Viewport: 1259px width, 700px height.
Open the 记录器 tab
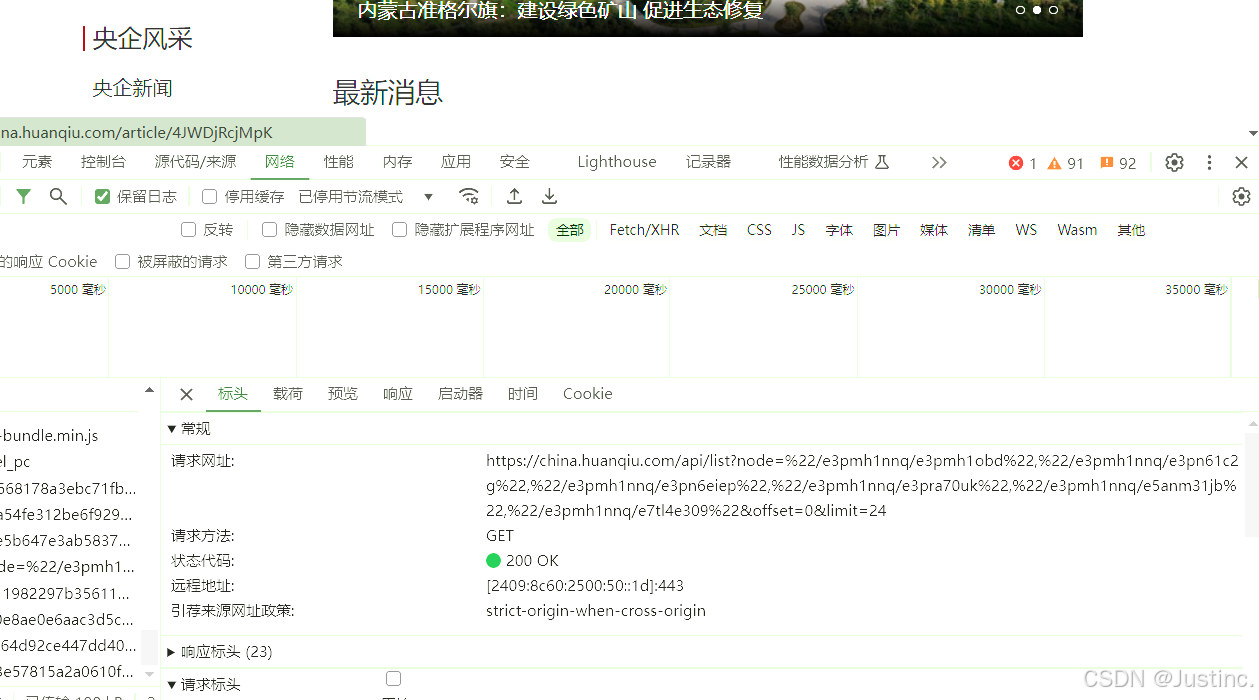(708, 162)
